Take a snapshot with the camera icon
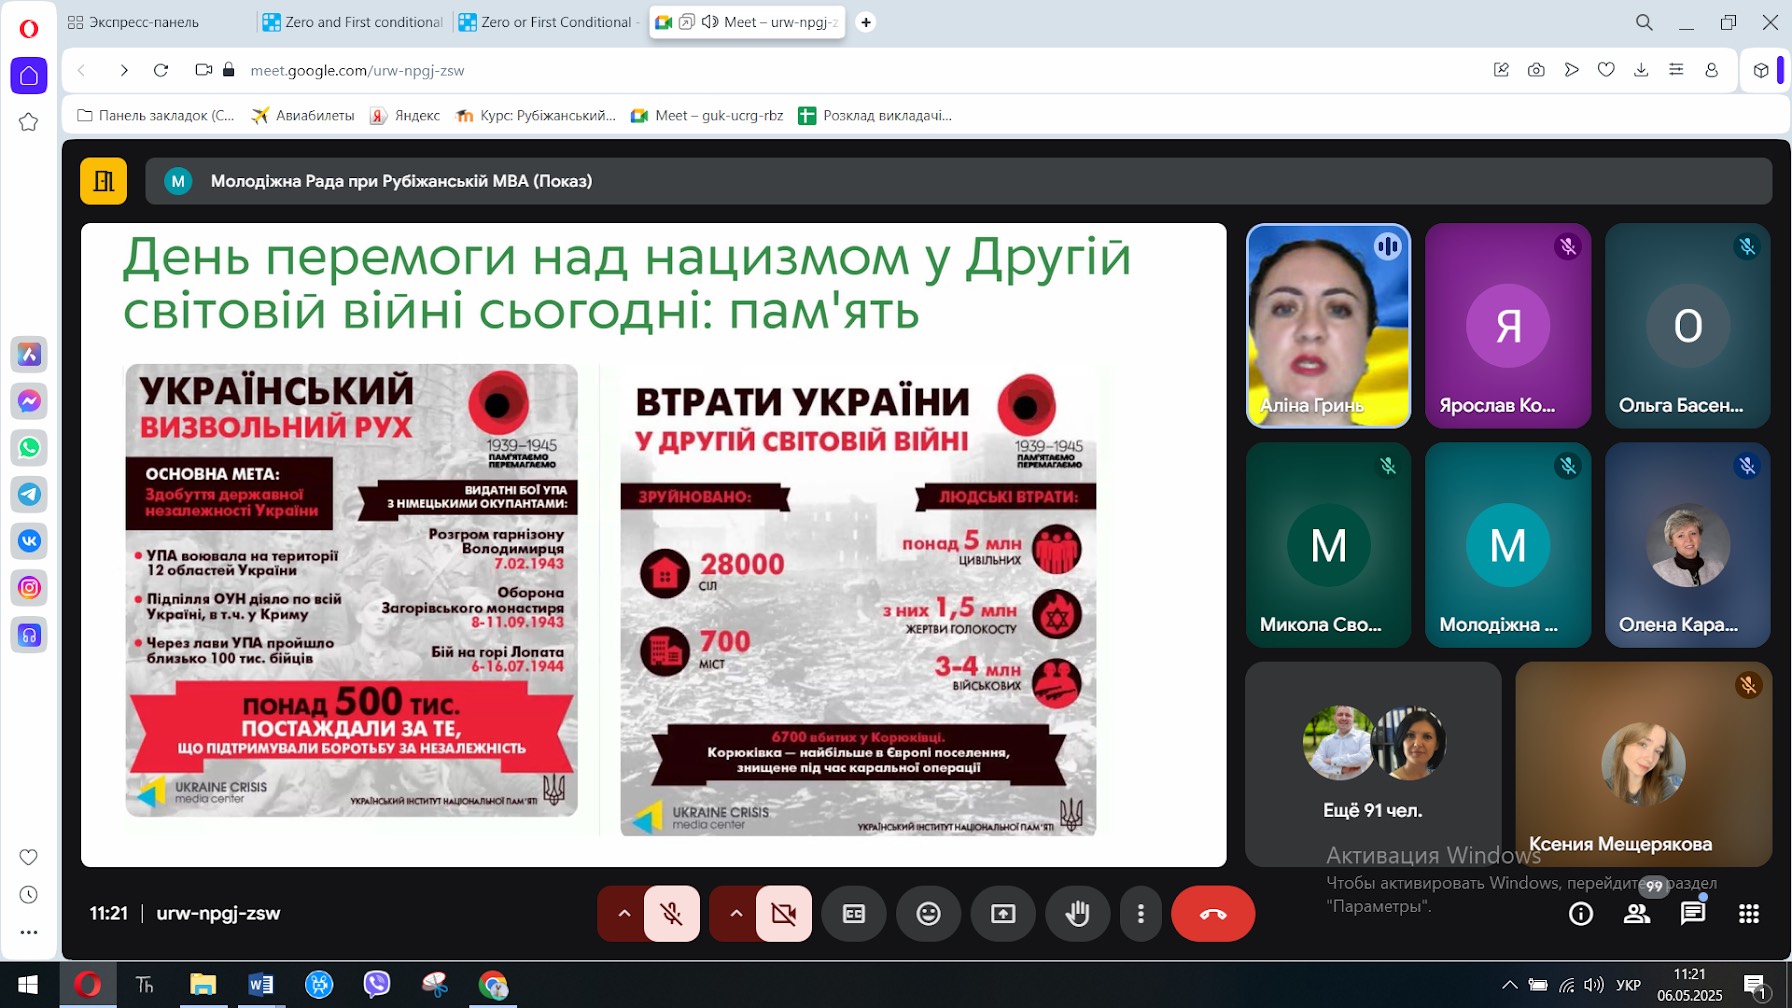Image resolution: width=1792 pixels, height=1008 pixels. 1536,70
